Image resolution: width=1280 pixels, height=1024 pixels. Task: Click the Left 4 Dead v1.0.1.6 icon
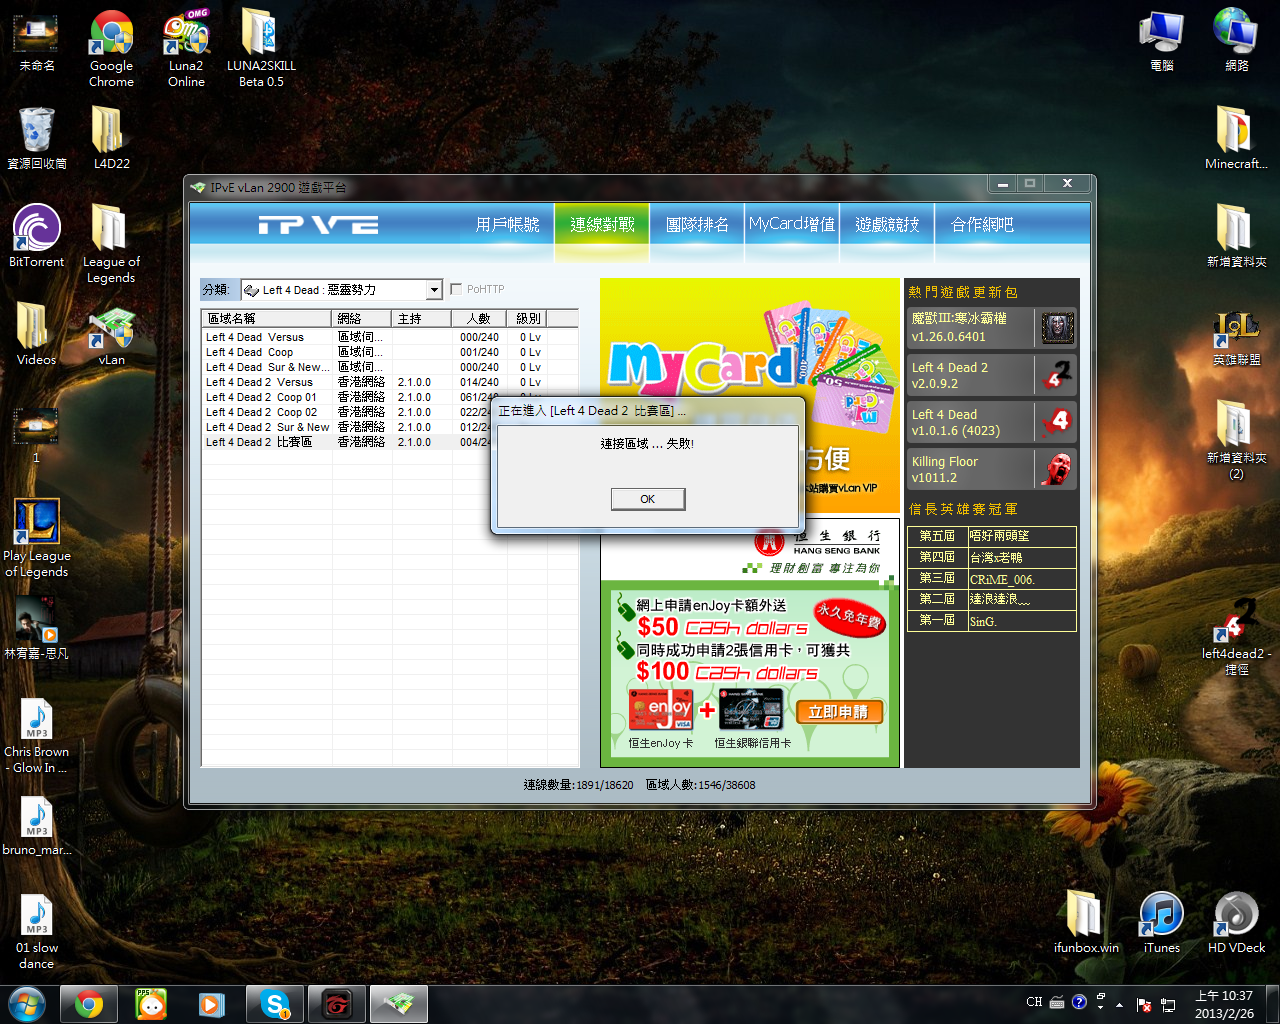point(1057,422)
